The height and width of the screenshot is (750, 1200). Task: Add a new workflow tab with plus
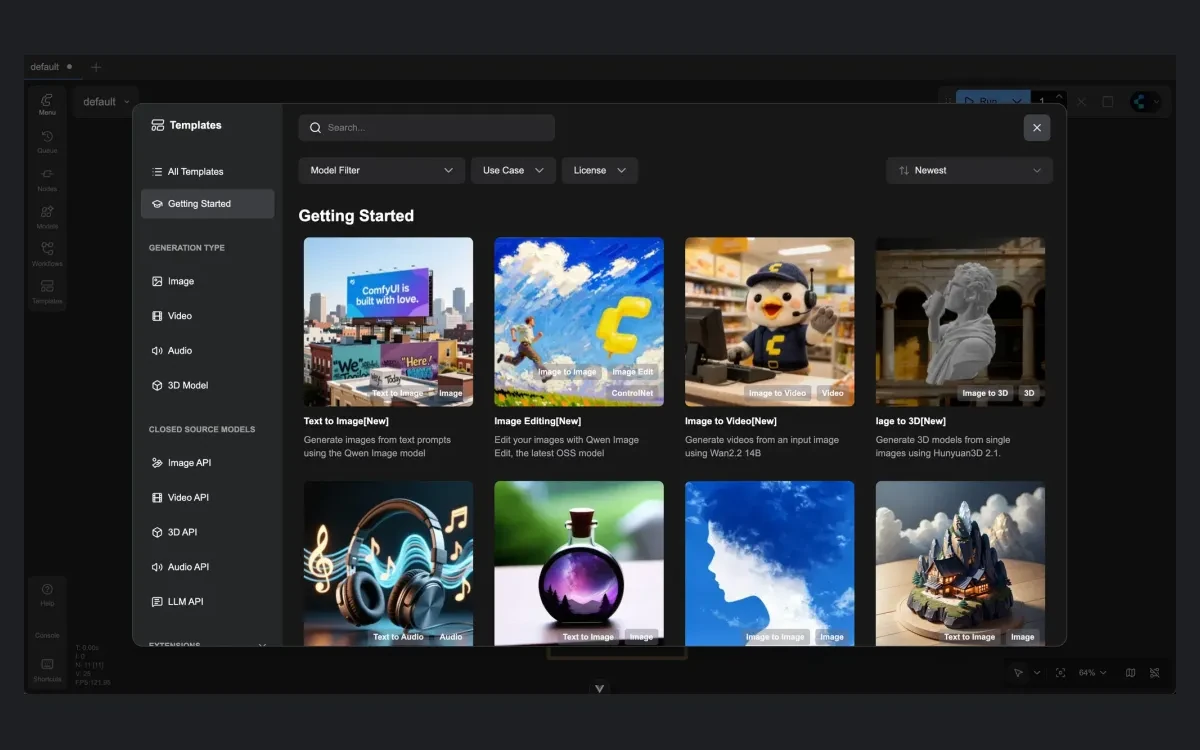point(96,67)
